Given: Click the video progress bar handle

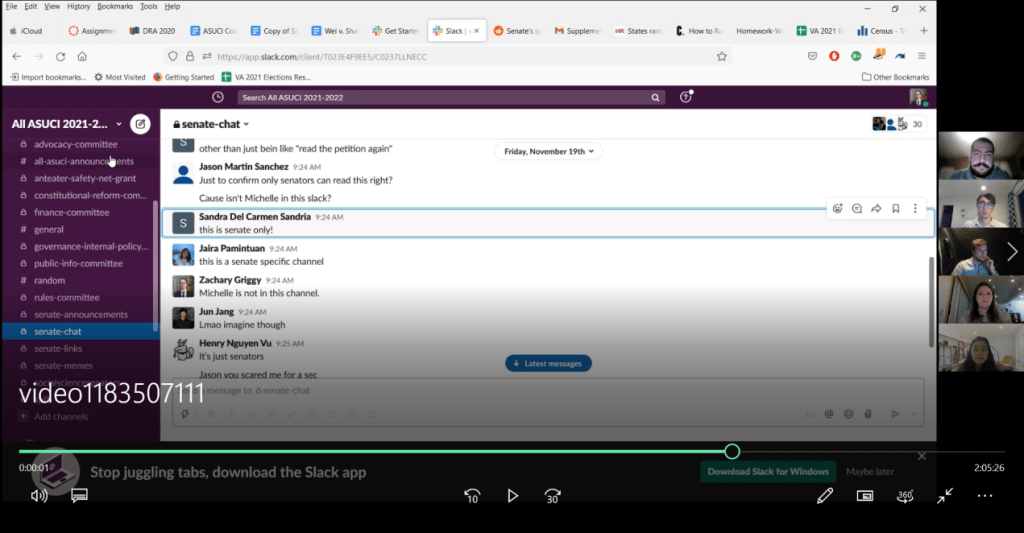Looking at the screenshot, I should pyautogui.click(x=732, y=452).
